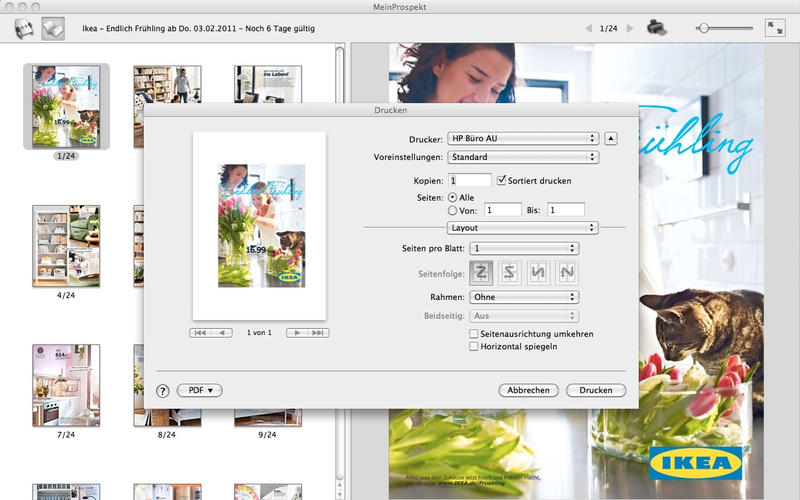Open the brochure overview icon in toolbar

coord(23,29)
